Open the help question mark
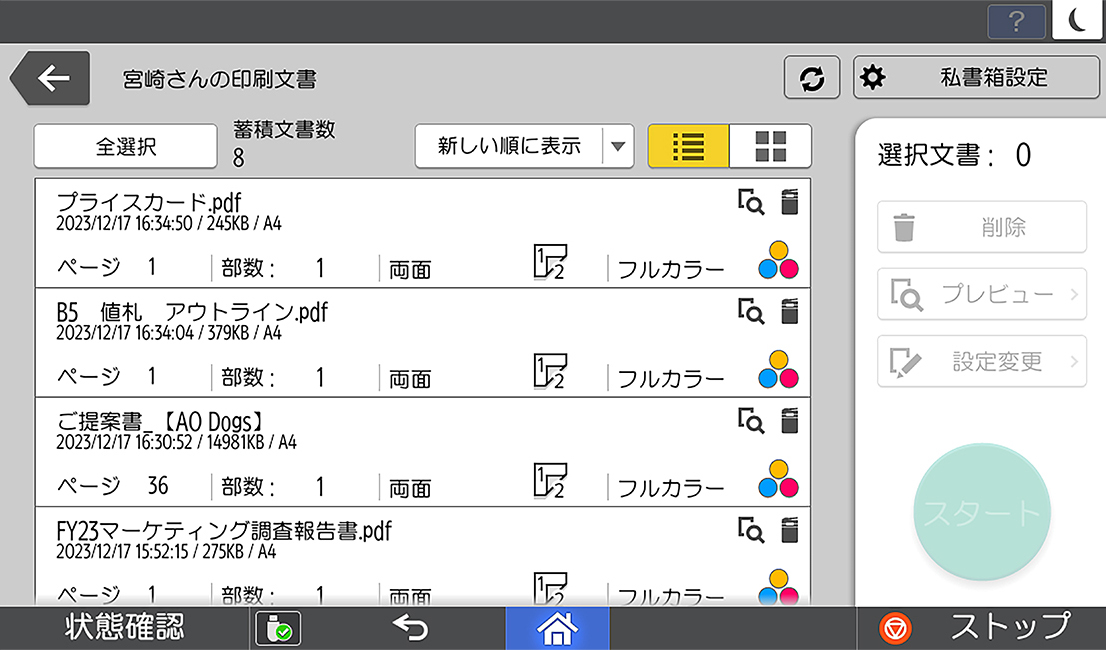The image size is (1106, 650). click(1016, 21)
